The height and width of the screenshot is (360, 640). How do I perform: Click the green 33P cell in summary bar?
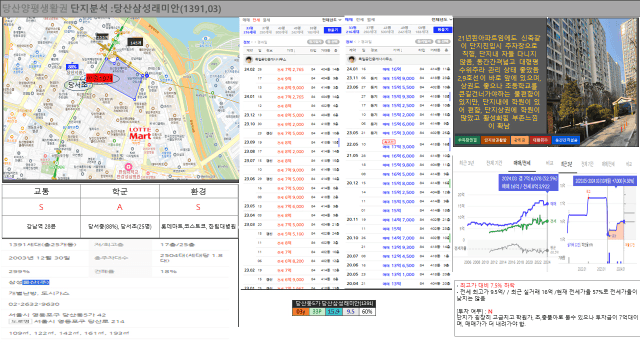316,311
